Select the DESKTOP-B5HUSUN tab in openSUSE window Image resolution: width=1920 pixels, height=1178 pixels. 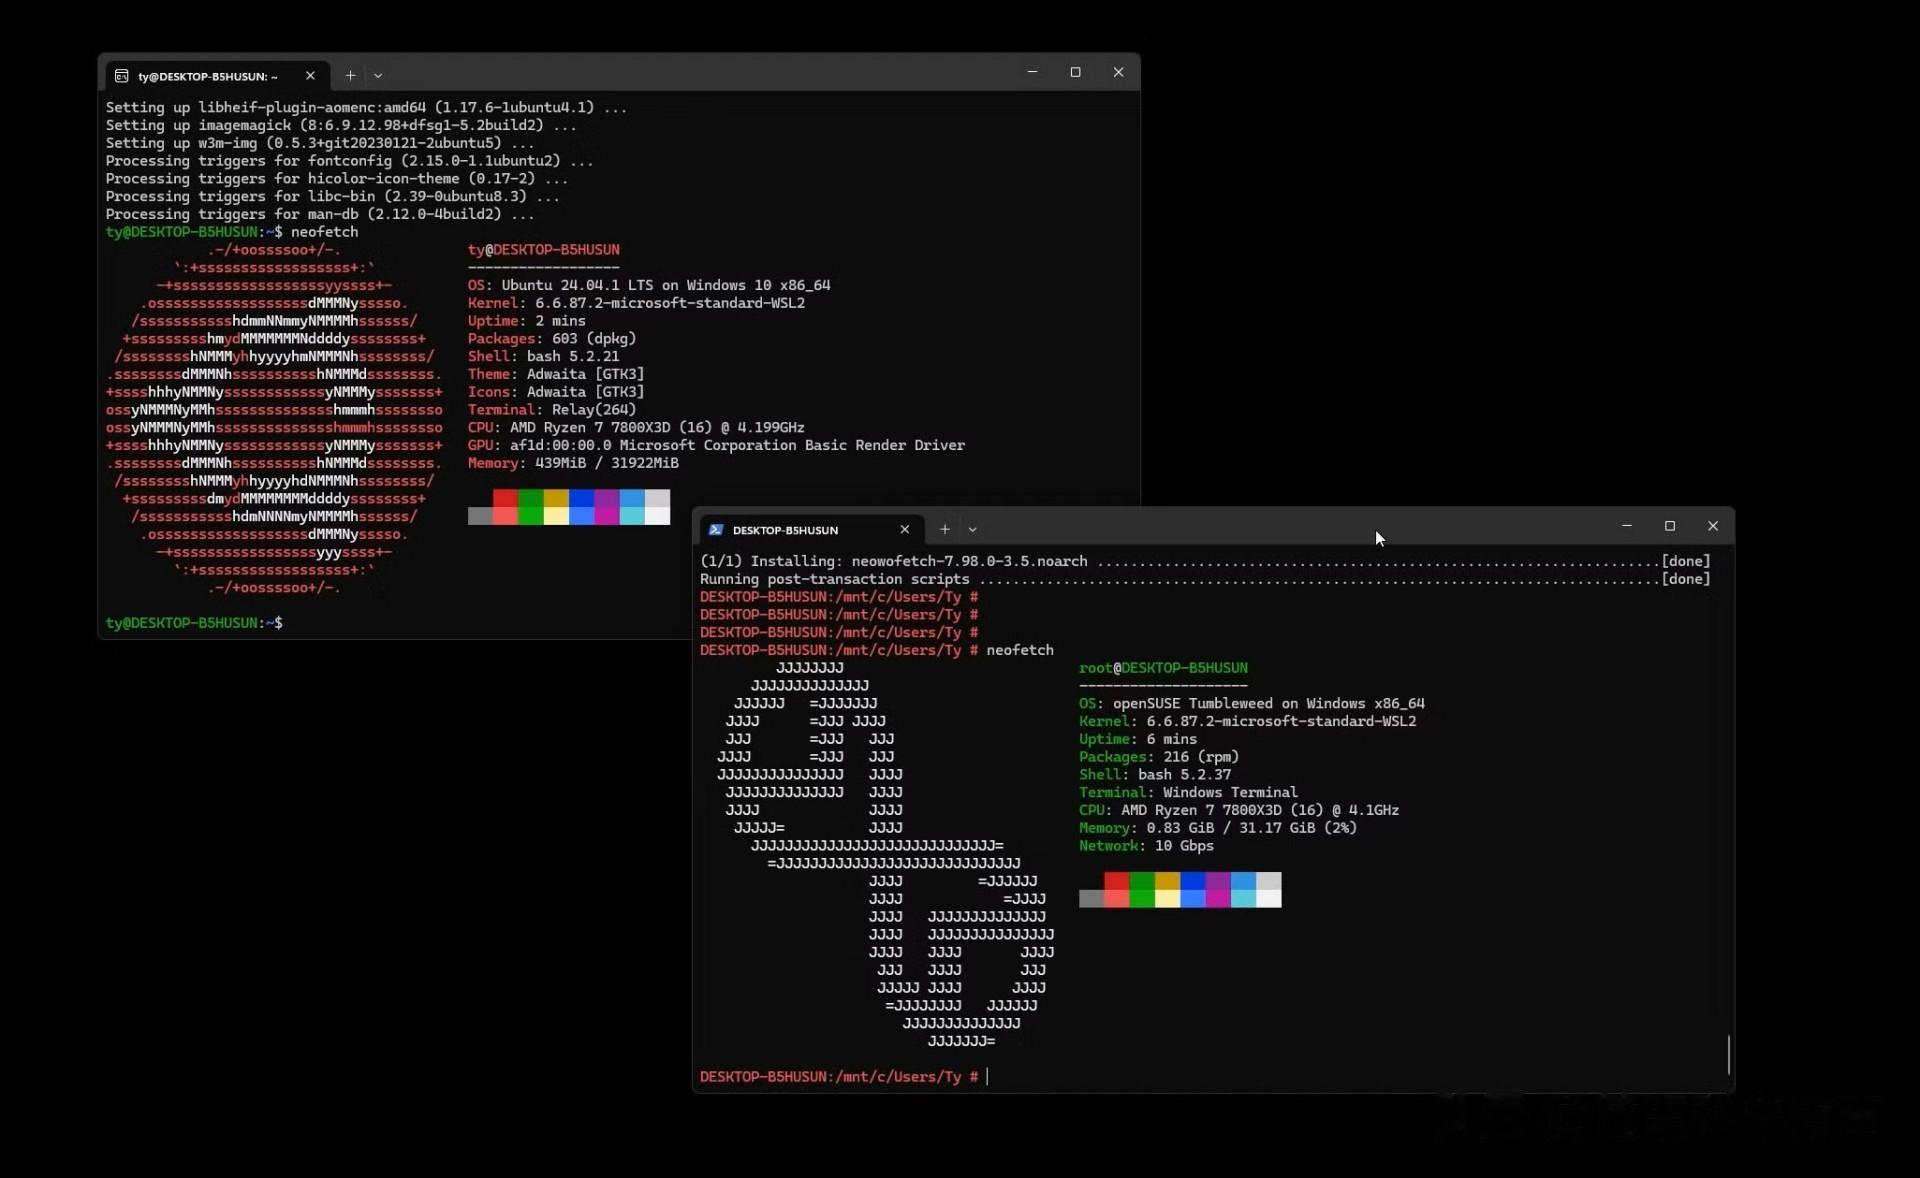pos(808,530)
